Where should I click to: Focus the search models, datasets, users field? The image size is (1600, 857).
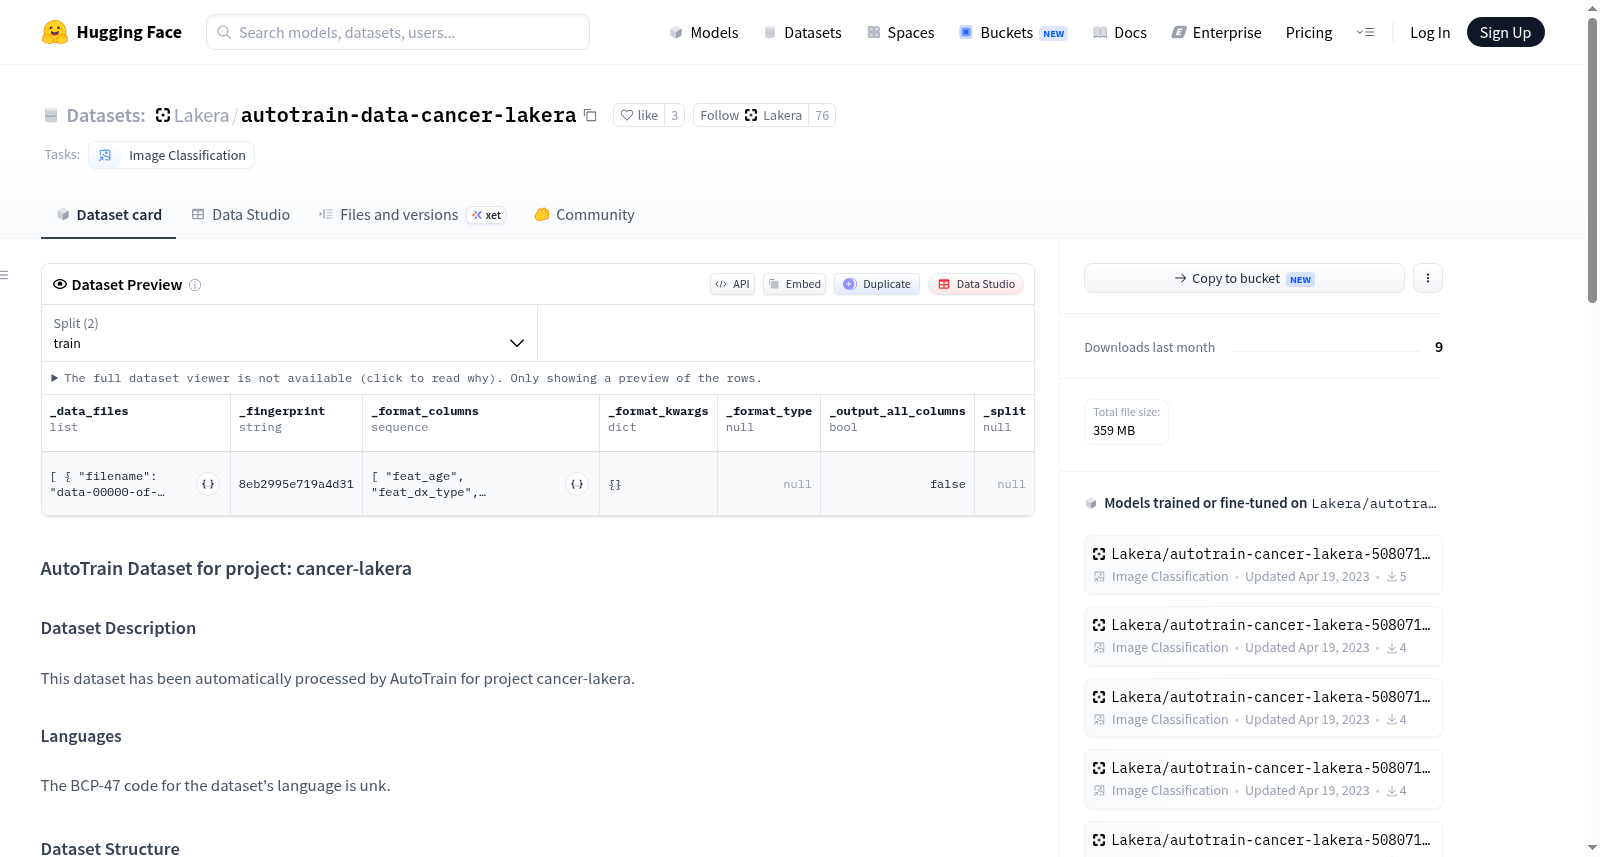(x=398, y=32)
